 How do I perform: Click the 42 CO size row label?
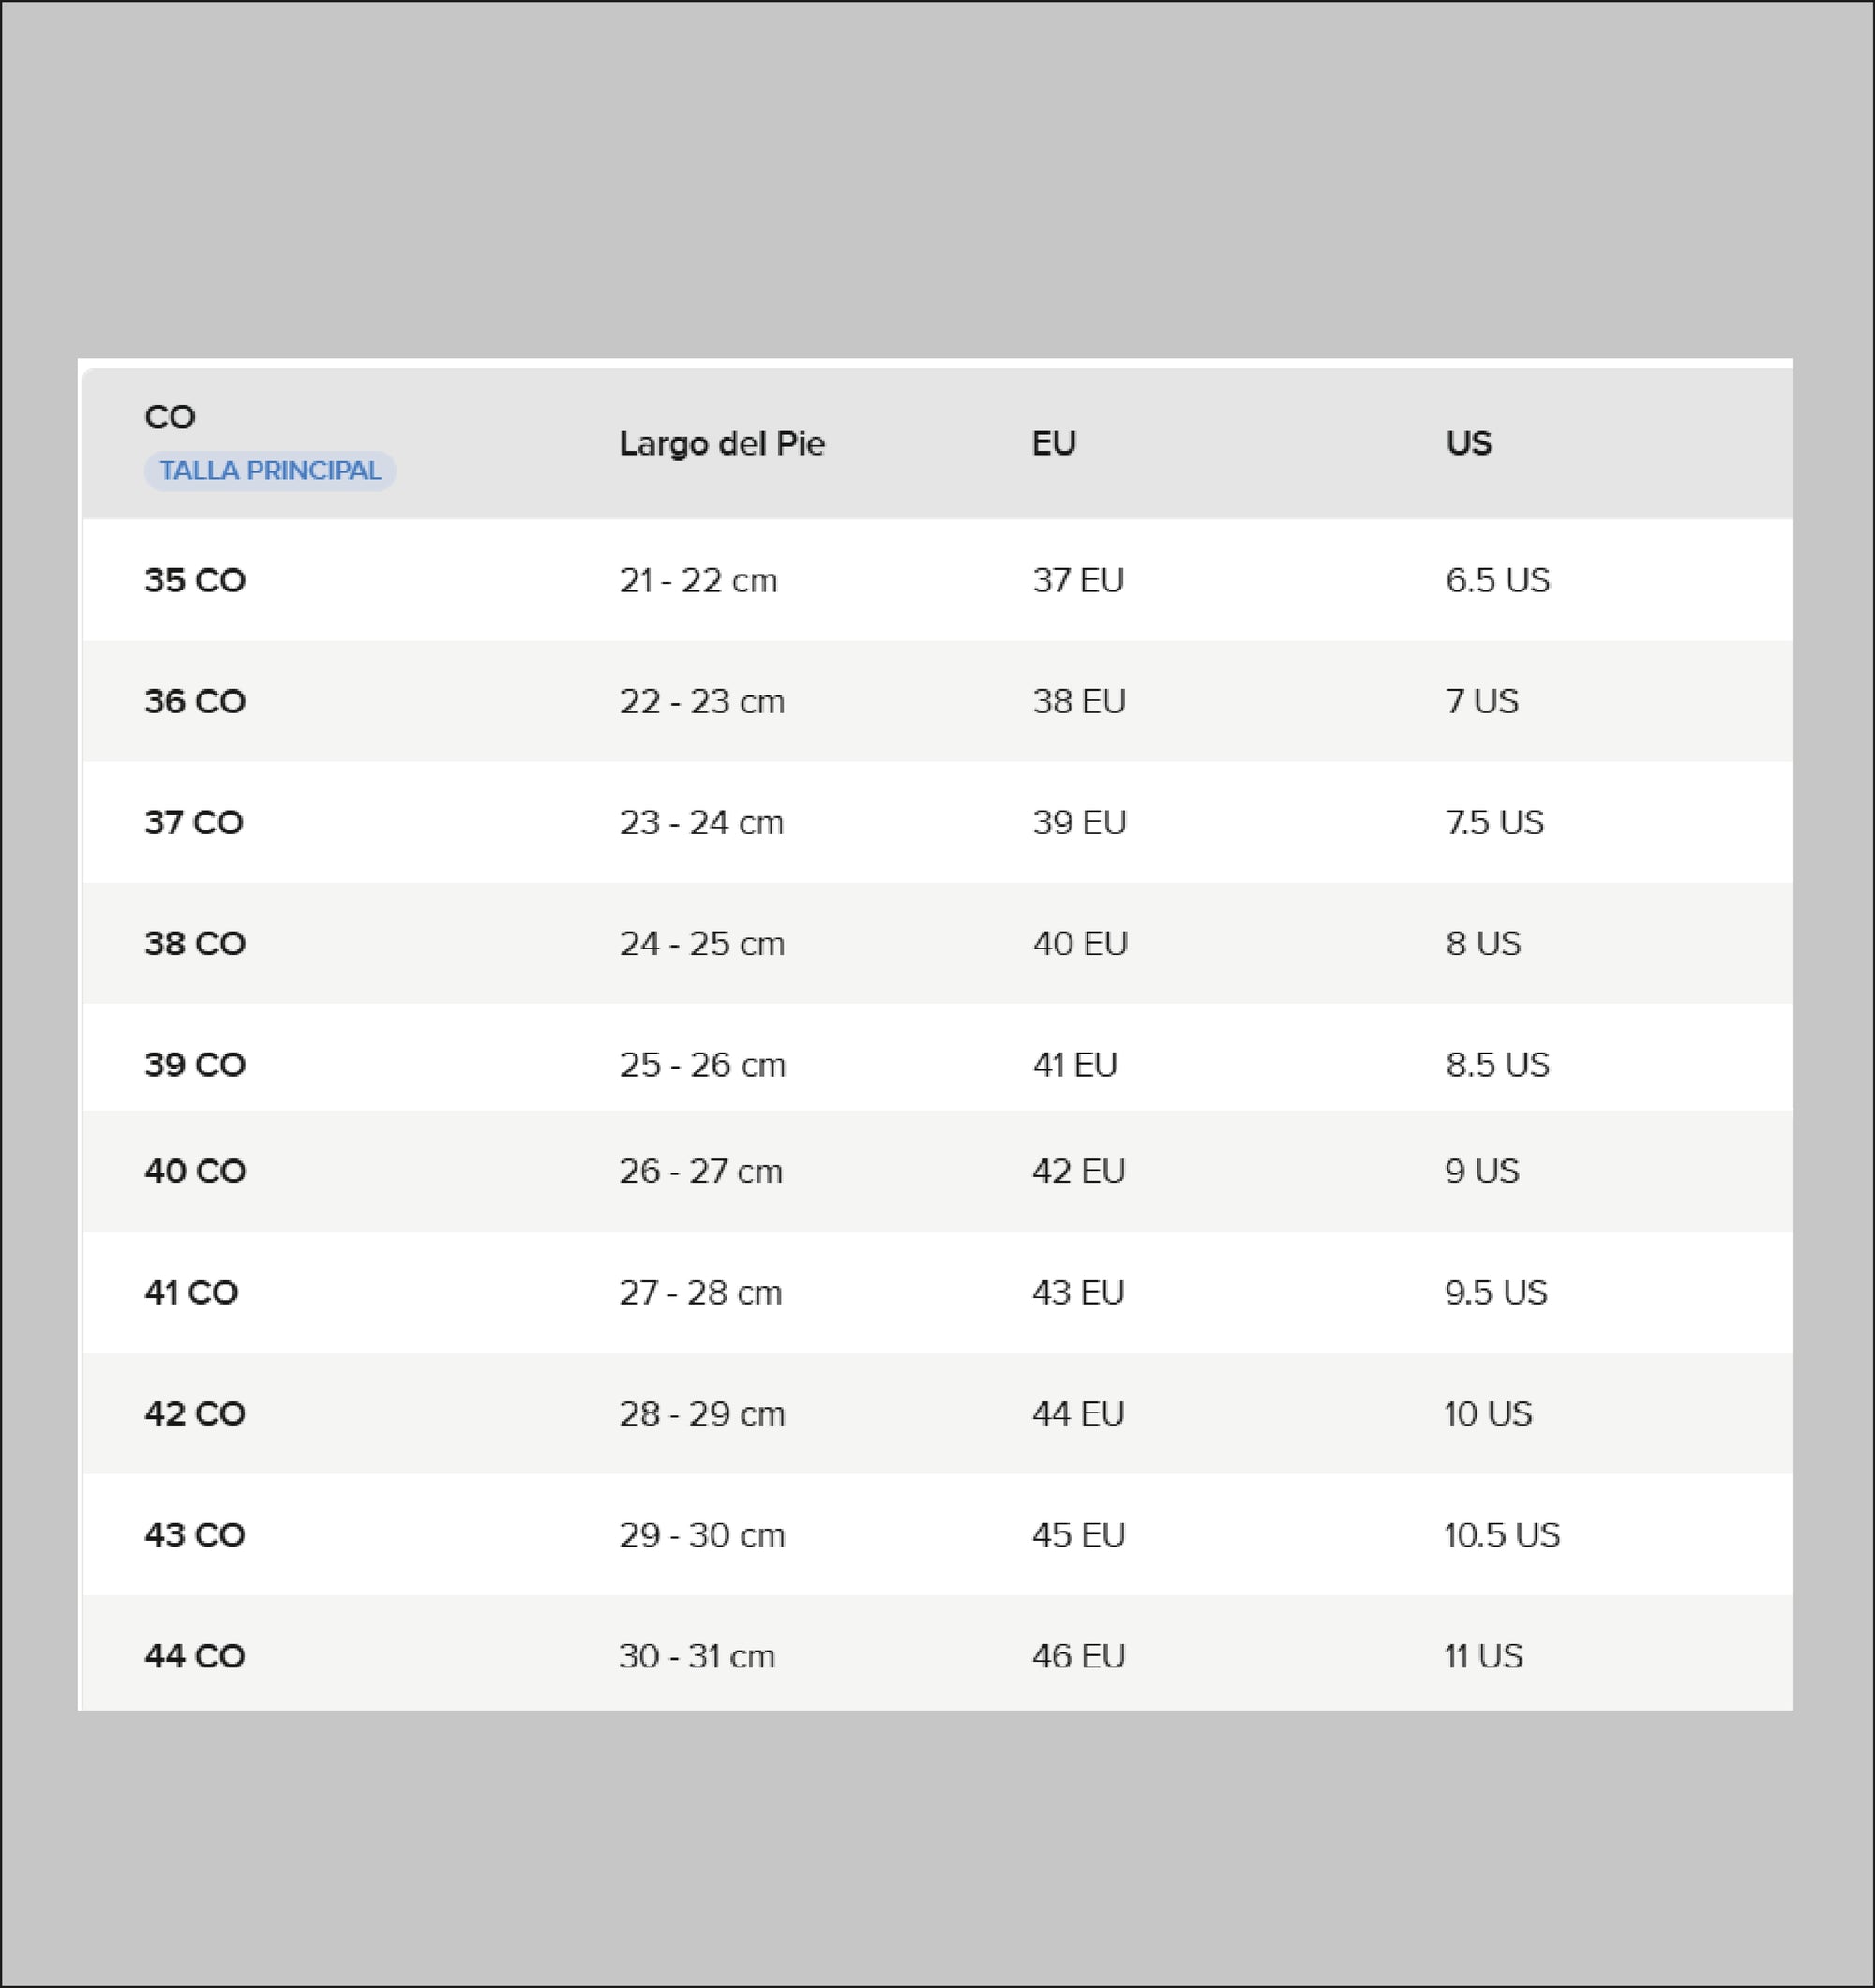(195, 1413)
